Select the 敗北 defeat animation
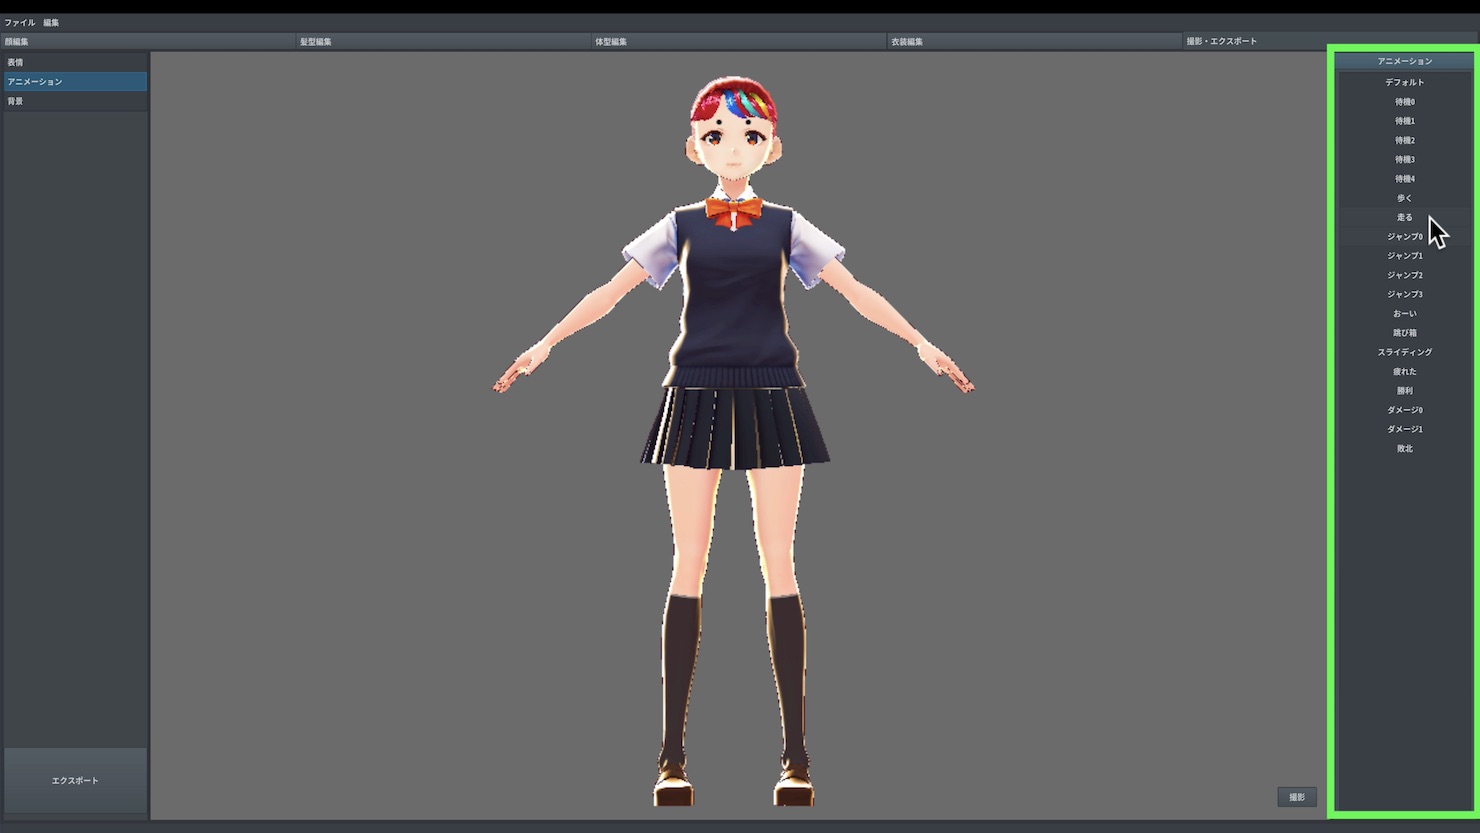Image resolution: width=1480 pixels, height=833 pixels. point(1404,449)
